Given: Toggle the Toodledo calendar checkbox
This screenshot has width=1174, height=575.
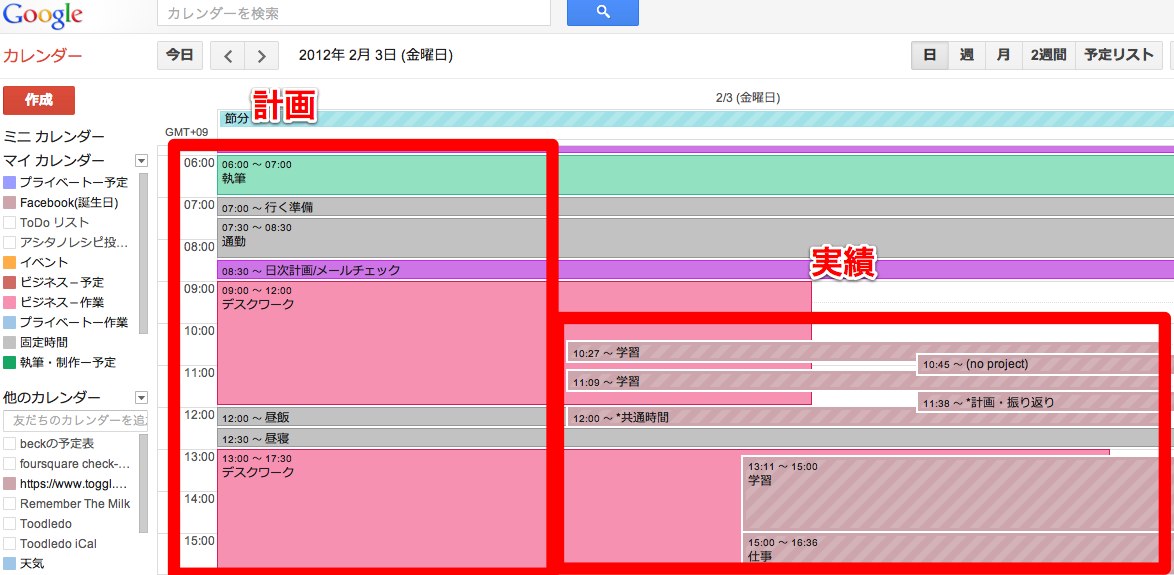Looking at the screenshot, I should click(10, 524).
